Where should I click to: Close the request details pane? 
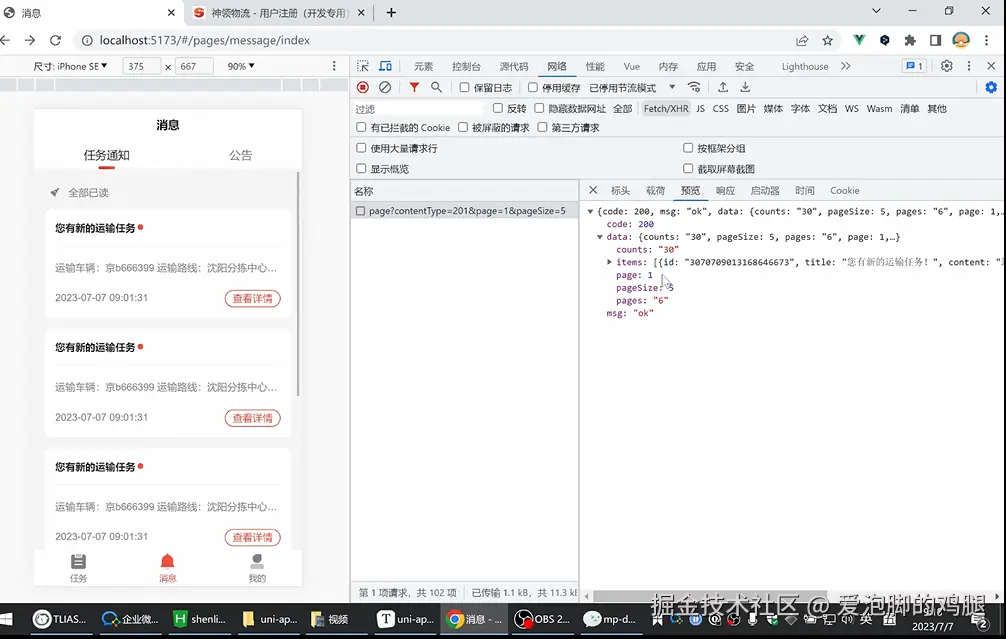(593, 190)
